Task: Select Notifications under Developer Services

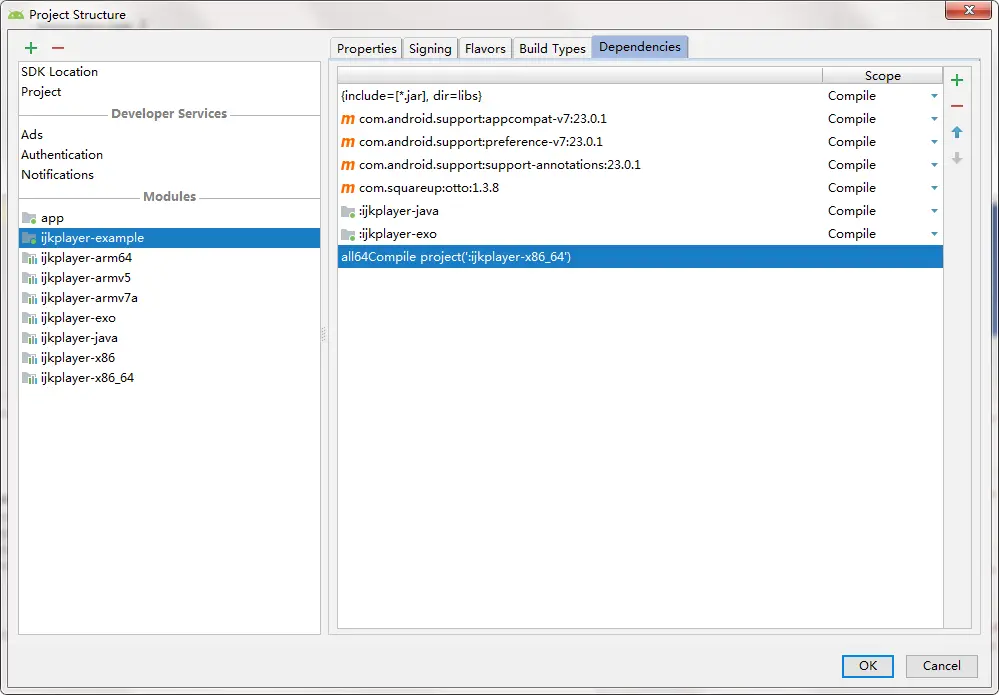Action: [x=169, y=175]
